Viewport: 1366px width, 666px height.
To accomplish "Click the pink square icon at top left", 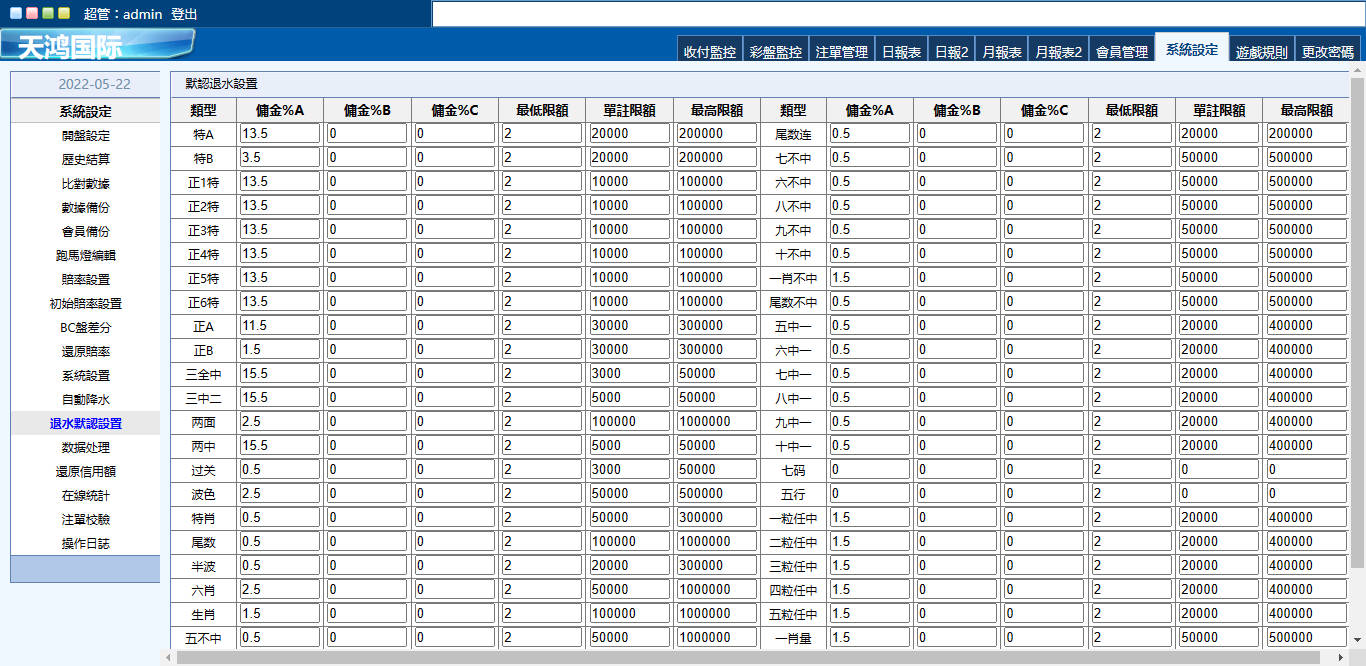I will [31, 14].
